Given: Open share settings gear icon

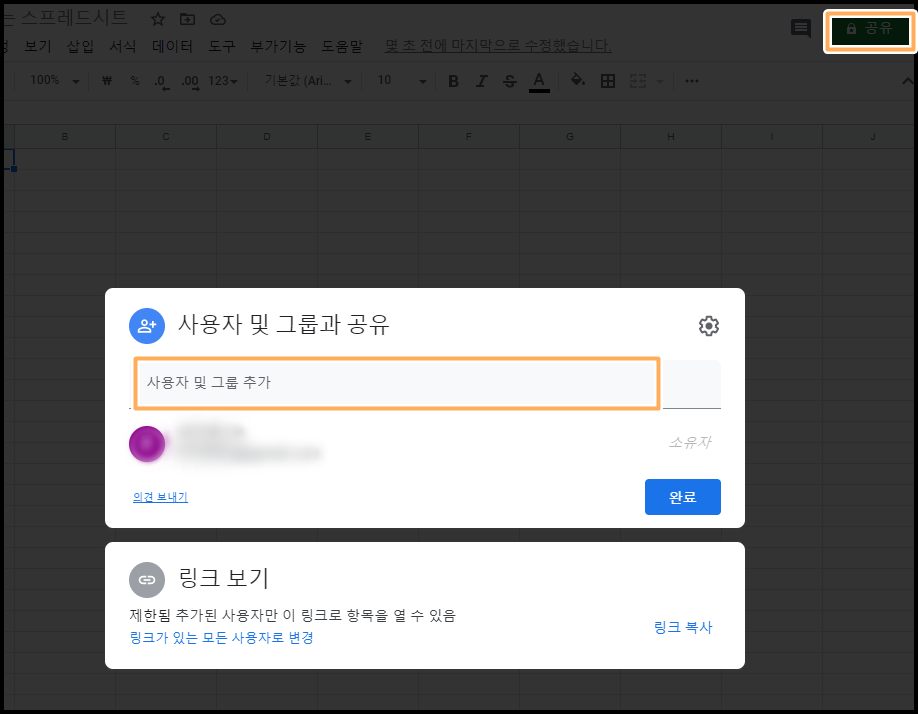Looking at the screenshot, I should click(x=708, y=326).
